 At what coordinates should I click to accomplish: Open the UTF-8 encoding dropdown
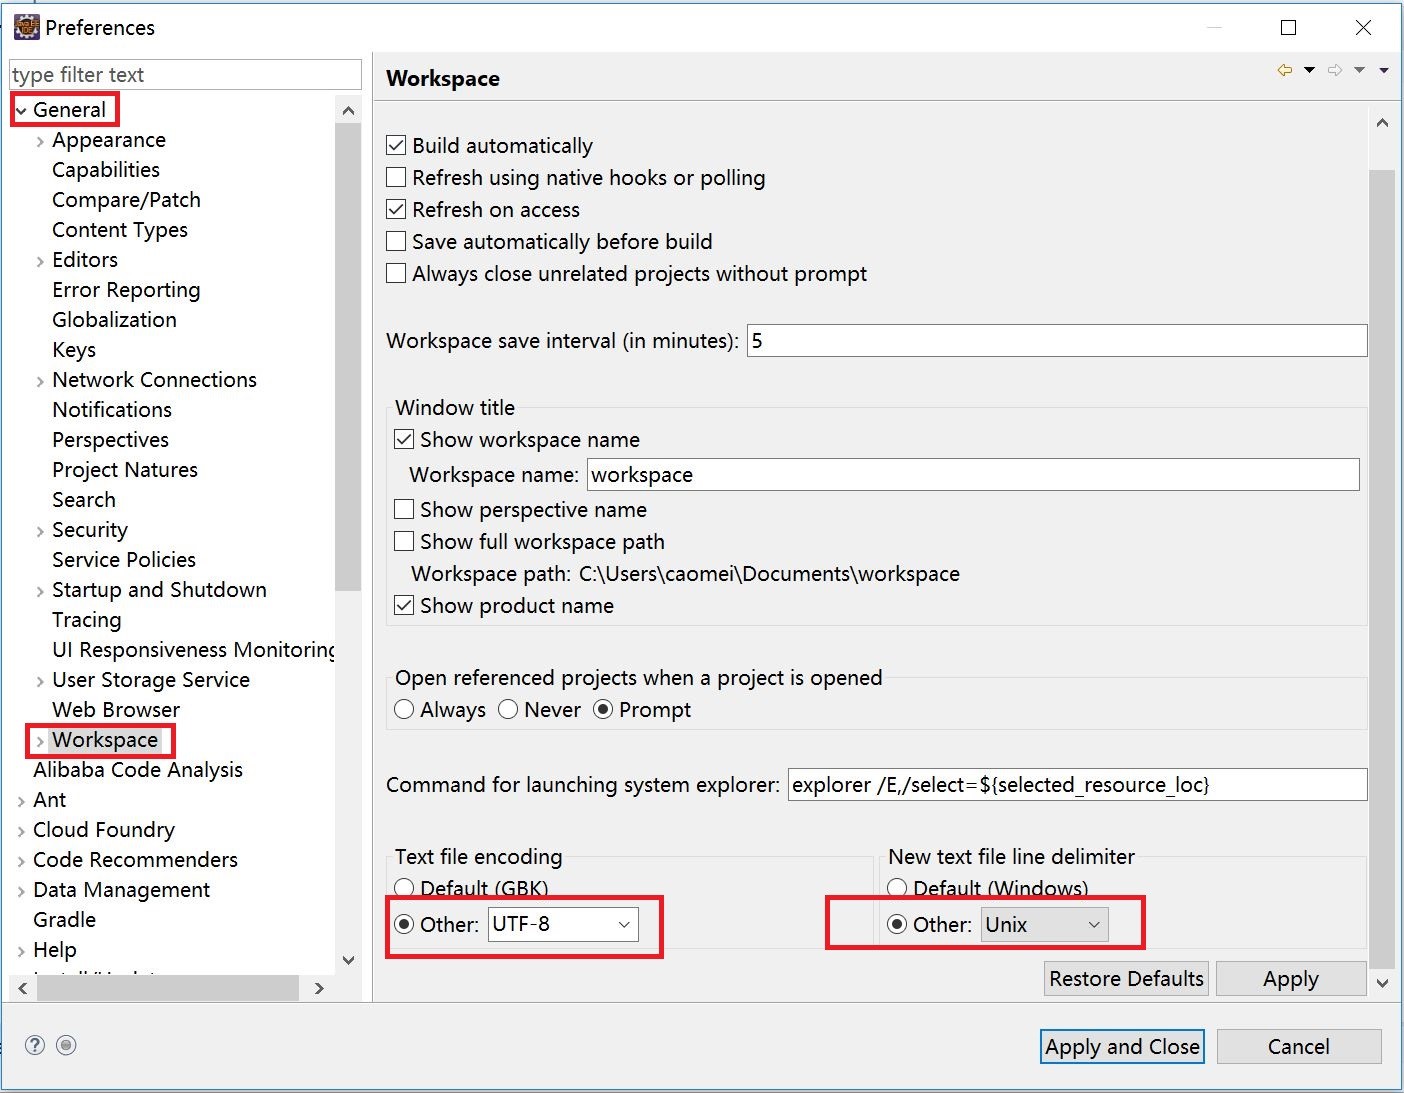click(x=623, y=925)
